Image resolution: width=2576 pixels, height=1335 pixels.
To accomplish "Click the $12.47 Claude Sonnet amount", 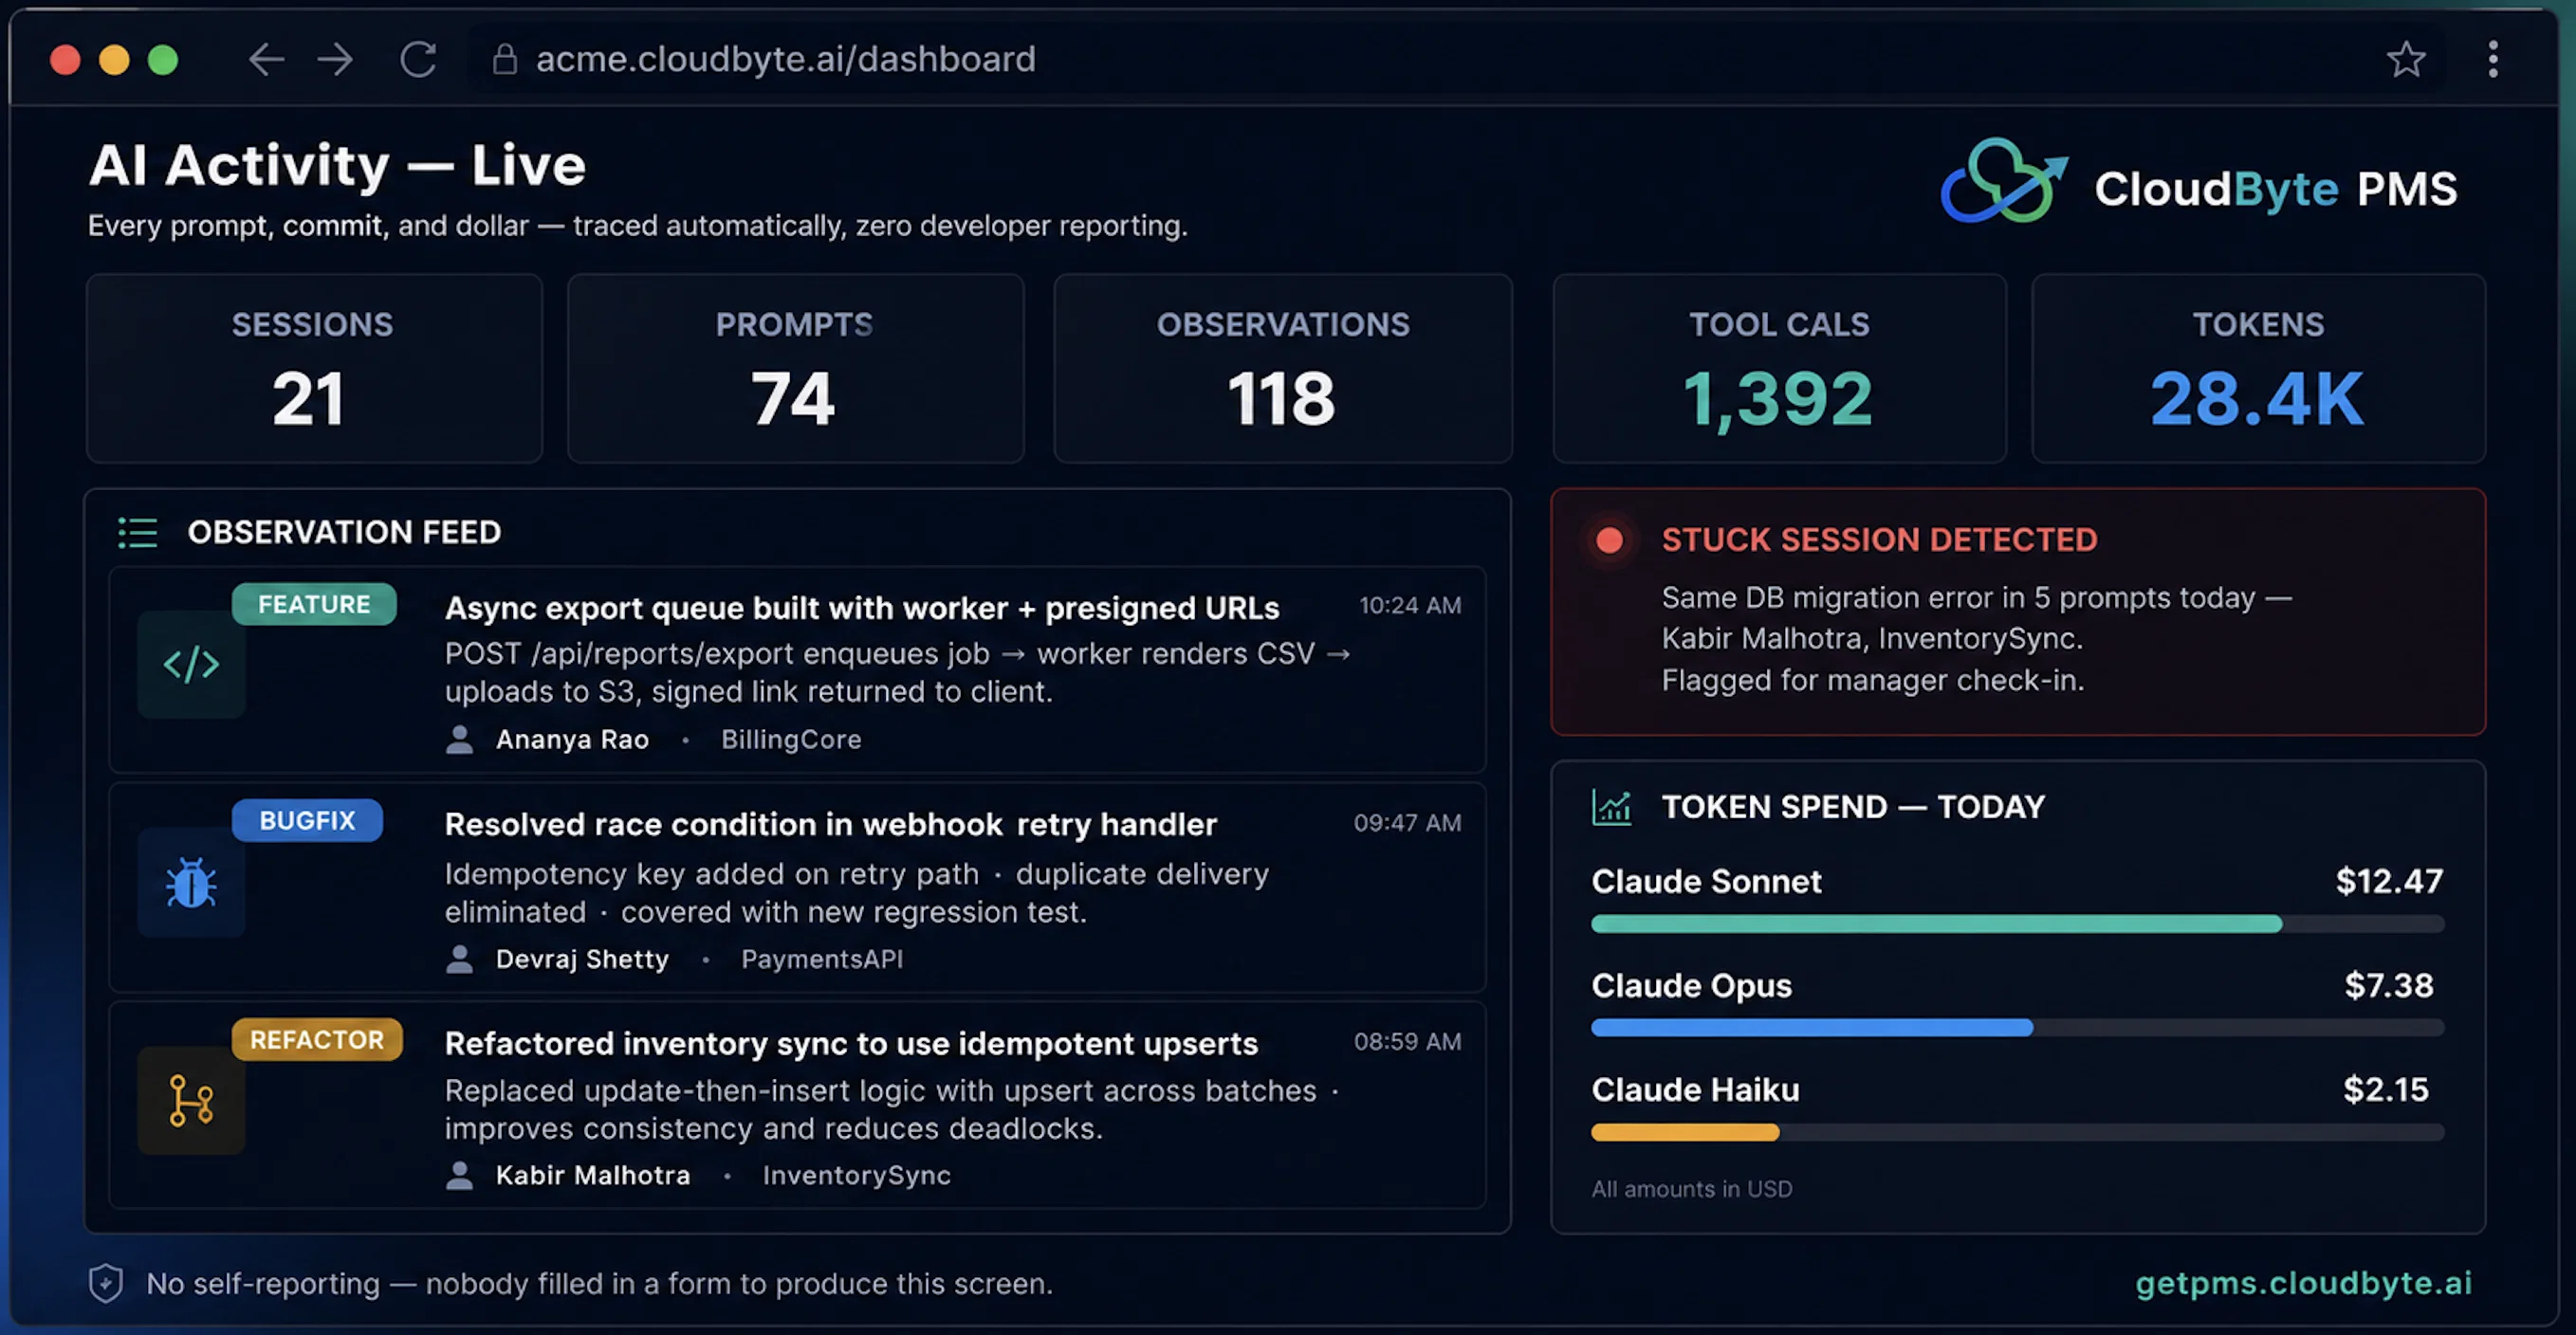I will [x=2389, y=881].
